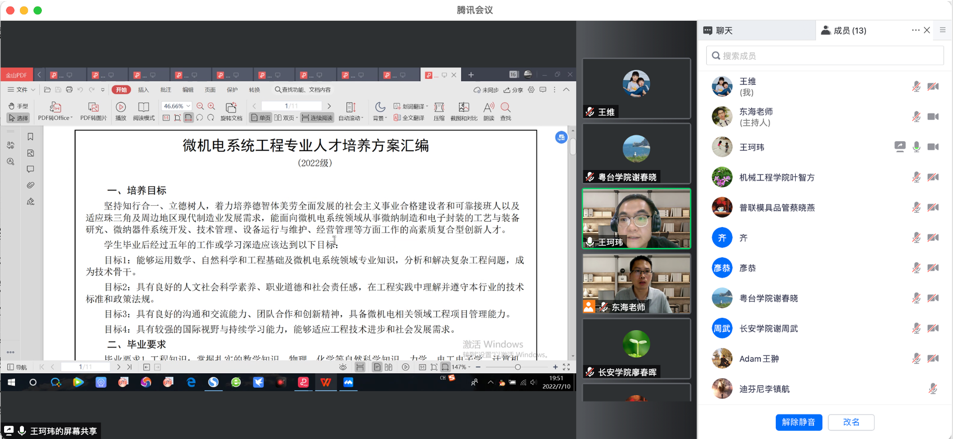Viewport: 953px width, 439px height.
Task: Click the PDF转图片 export icon
Action: pyautogui.click(x=93, y=109)
